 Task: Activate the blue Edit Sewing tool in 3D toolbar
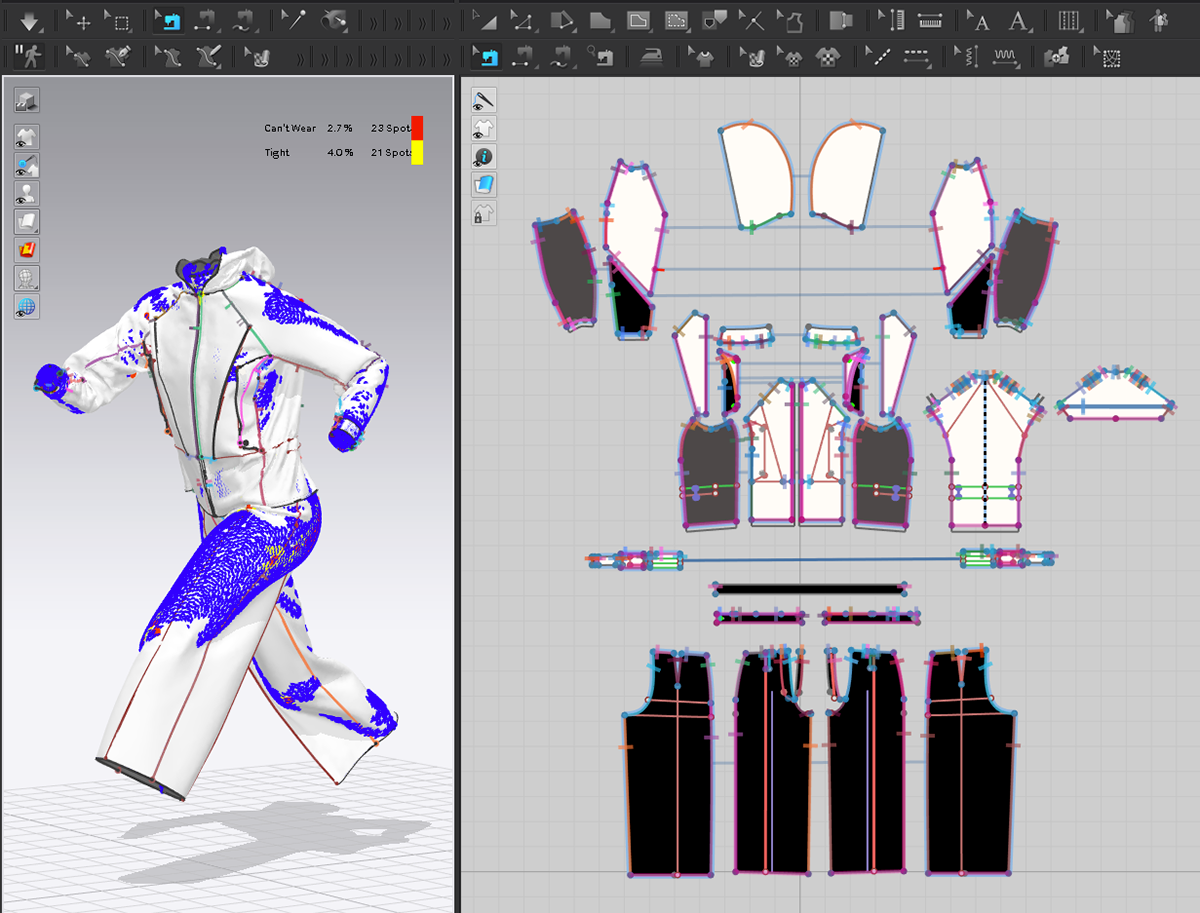(x=169, y=20)
